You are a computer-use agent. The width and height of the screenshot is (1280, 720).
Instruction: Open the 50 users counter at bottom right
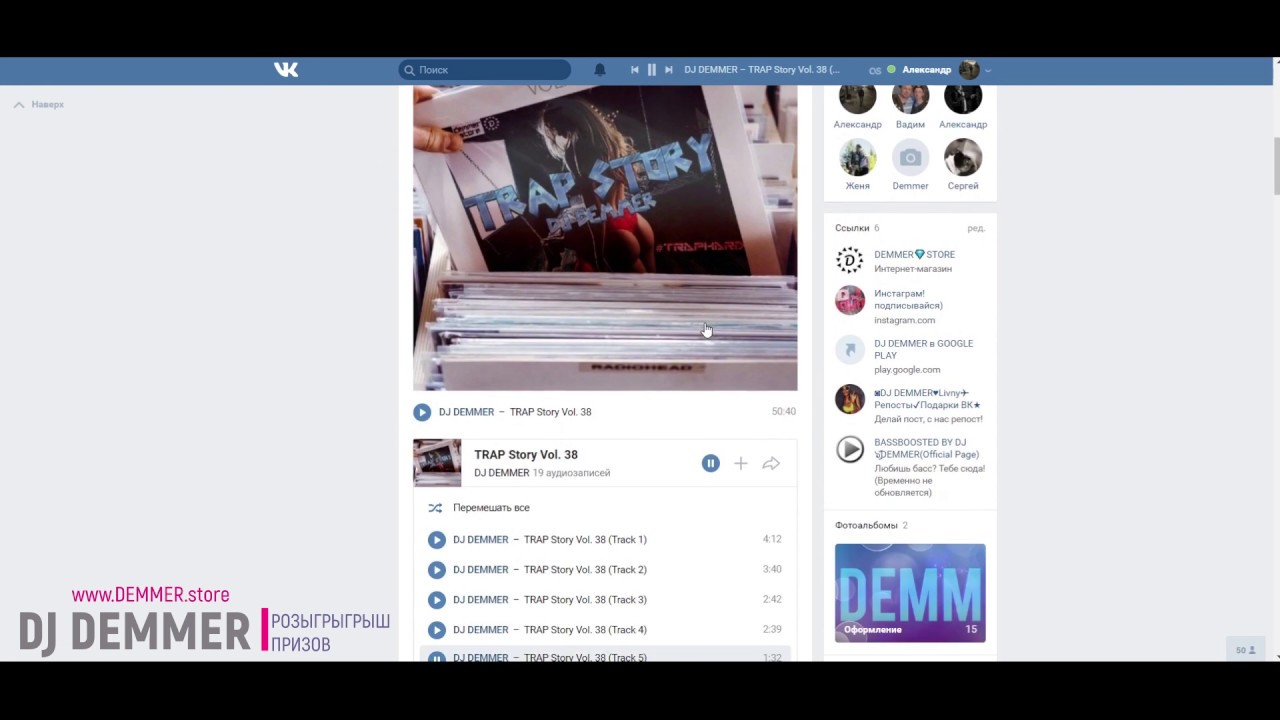click(1245, 650)
